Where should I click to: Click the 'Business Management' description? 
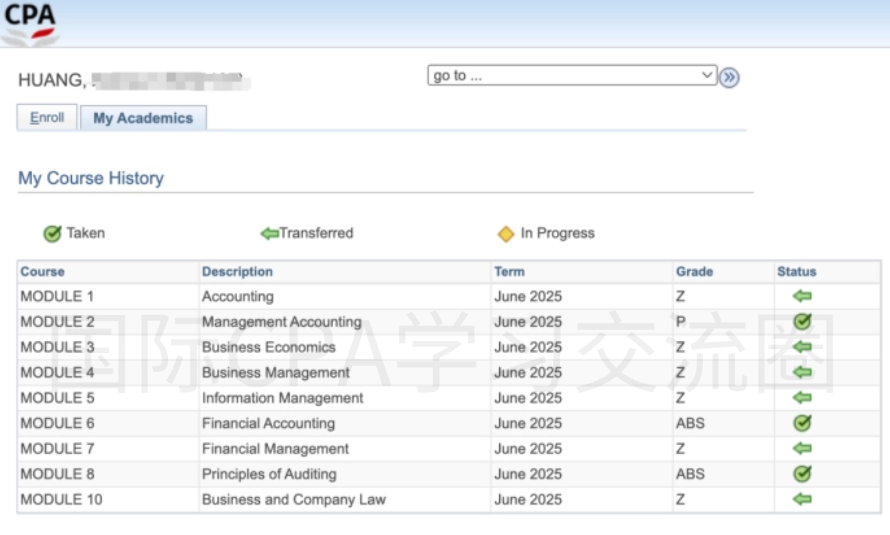276,373
